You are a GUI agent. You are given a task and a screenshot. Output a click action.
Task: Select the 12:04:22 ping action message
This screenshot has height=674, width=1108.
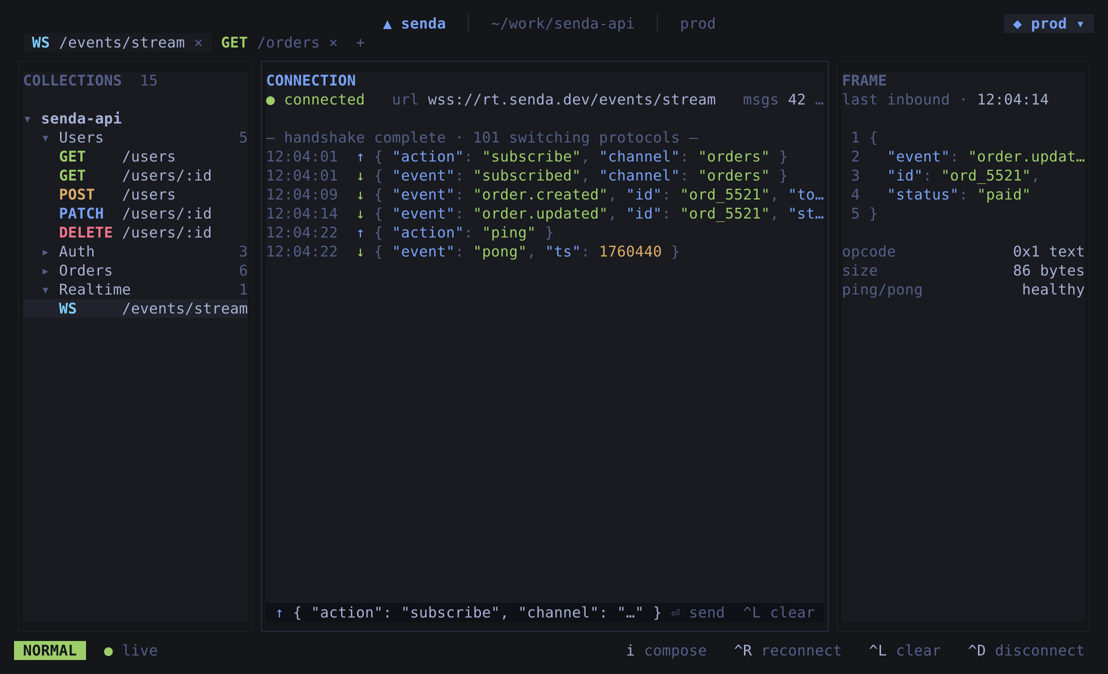tap(545, 232)
